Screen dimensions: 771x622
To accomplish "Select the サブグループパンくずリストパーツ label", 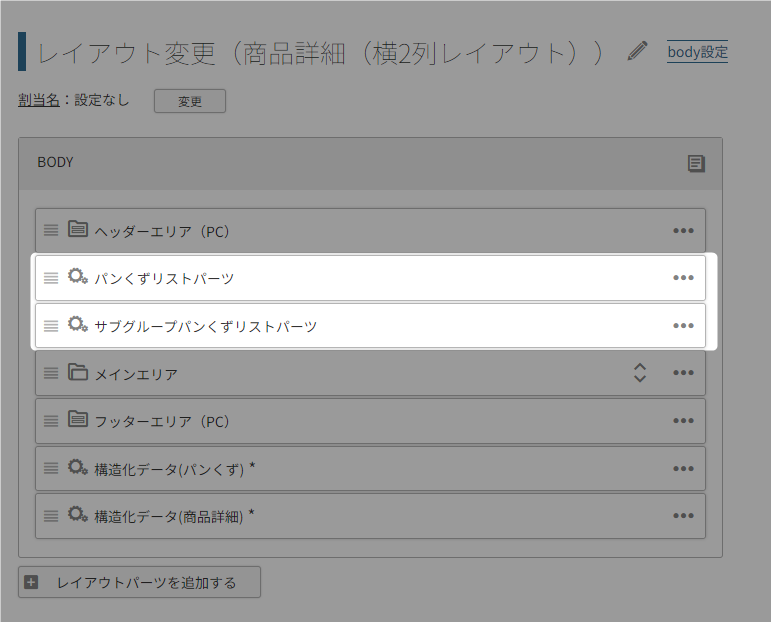I will point(206,326).
